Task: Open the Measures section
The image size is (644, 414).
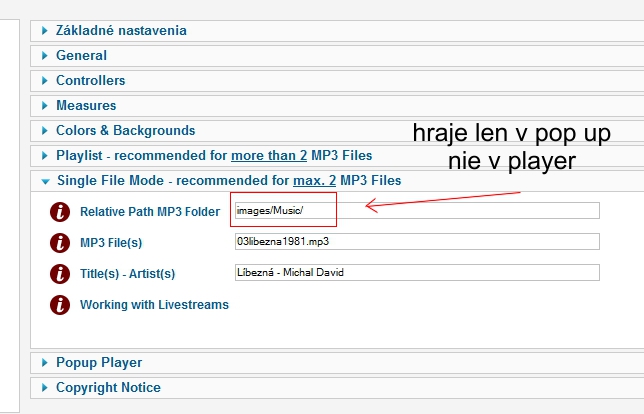Action: (86, 105)
